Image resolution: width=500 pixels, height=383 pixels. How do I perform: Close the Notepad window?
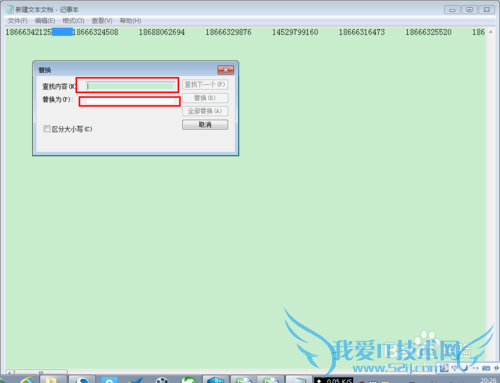pyautogui.click(x=487, y=10)
